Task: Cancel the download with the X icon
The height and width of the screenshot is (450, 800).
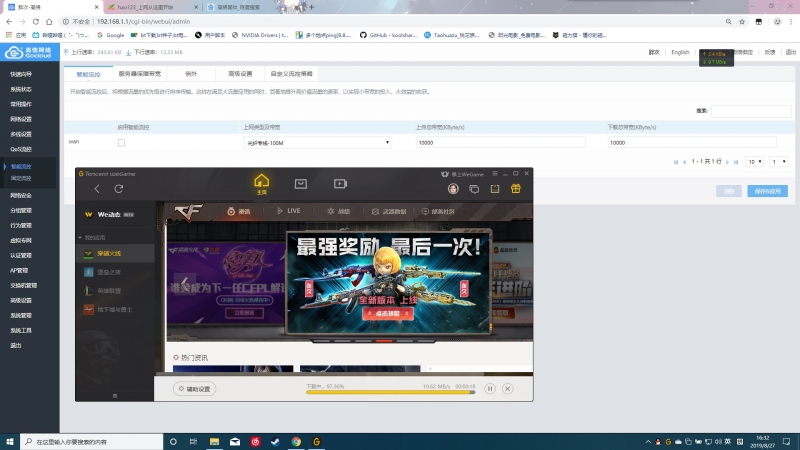Action: [x=507, y=388]
